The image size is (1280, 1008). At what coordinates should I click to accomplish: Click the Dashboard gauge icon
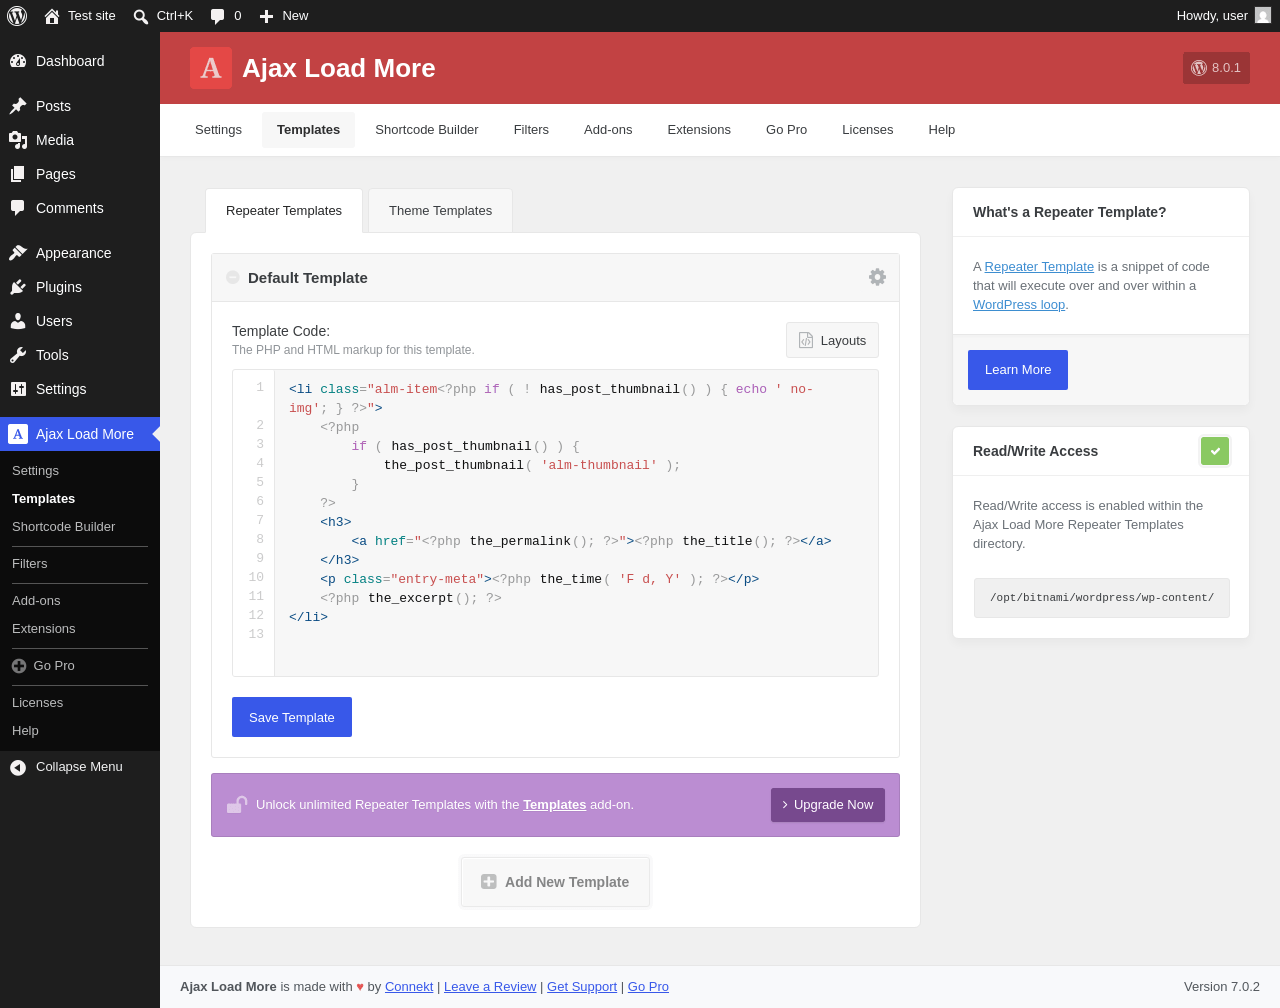click(18, 61)
